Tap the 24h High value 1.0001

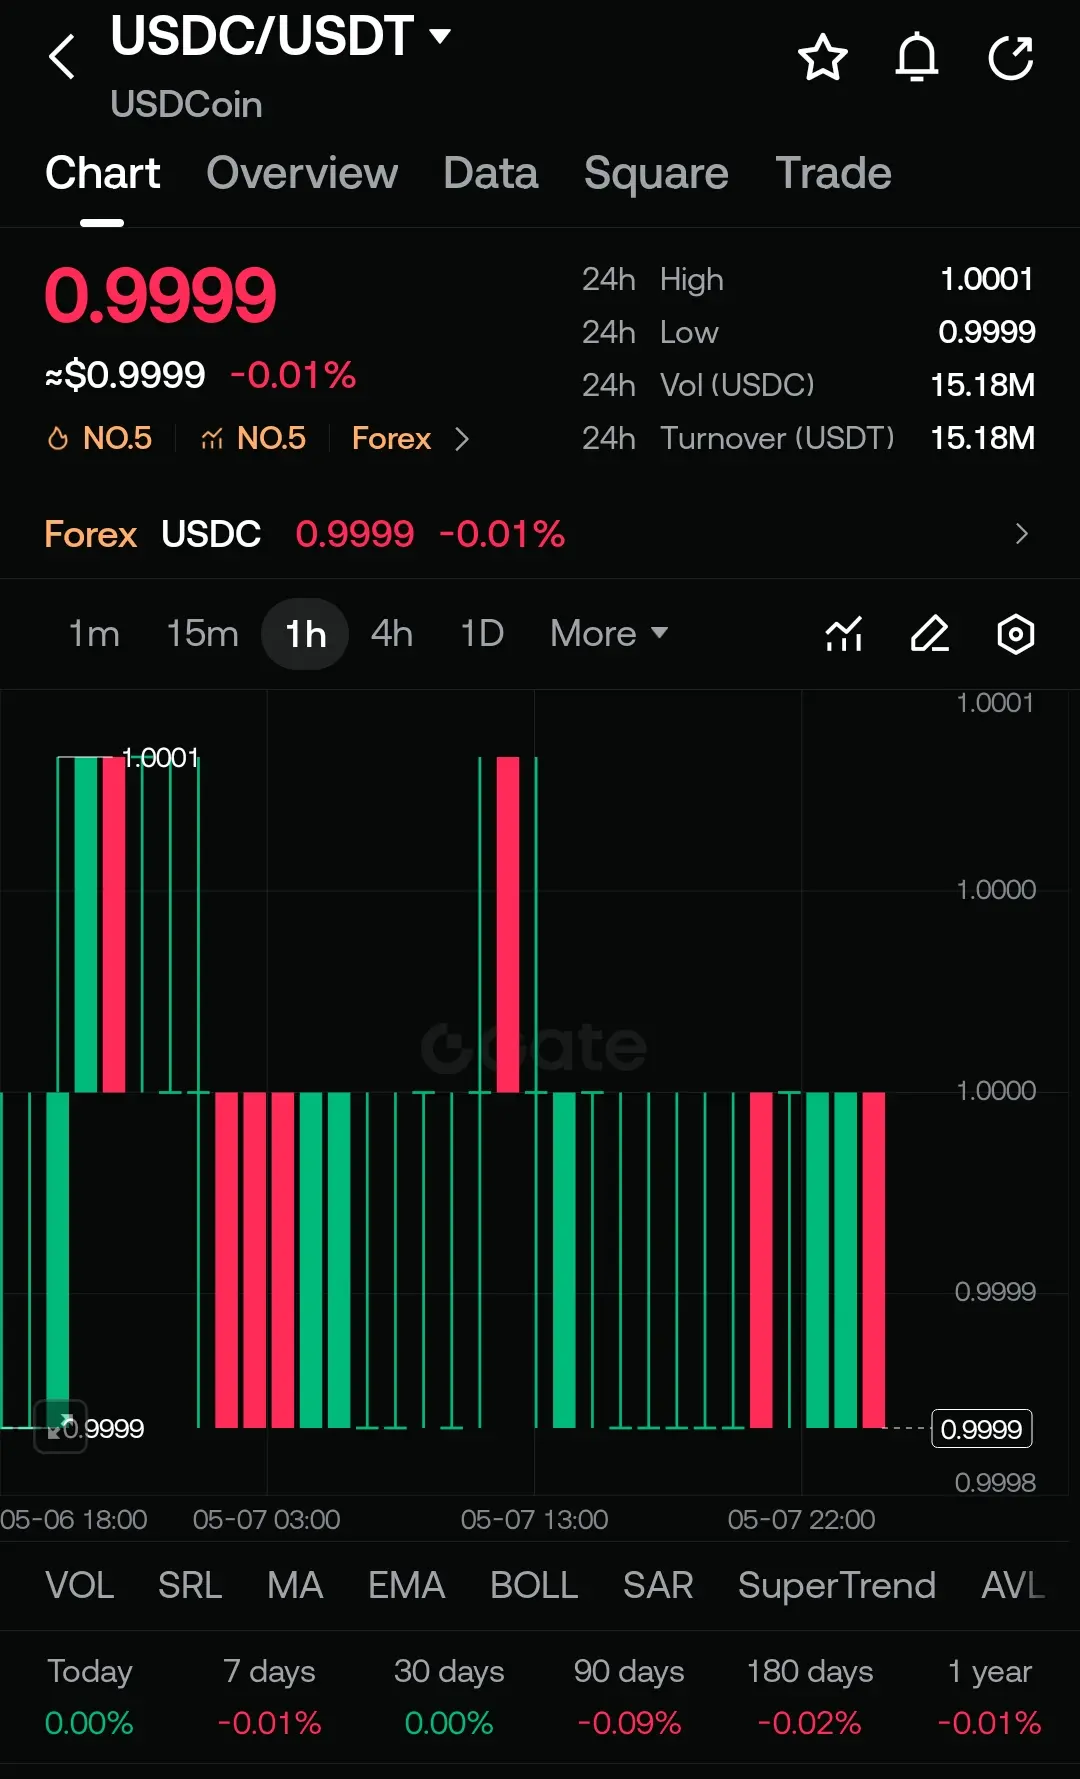click(987, 279)
